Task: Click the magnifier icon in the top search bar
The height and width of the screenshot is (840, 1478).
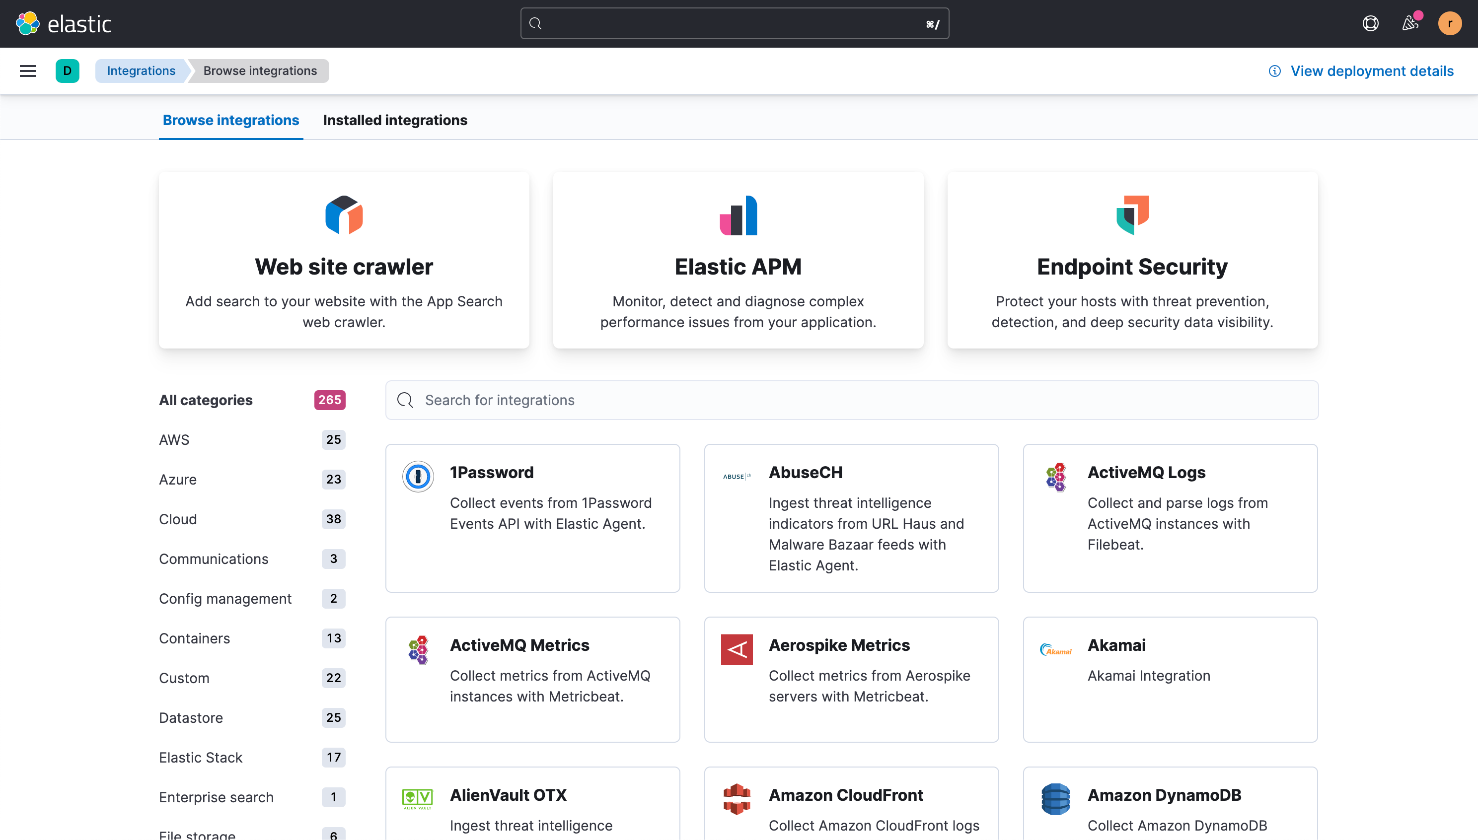Action: (535, 23)
